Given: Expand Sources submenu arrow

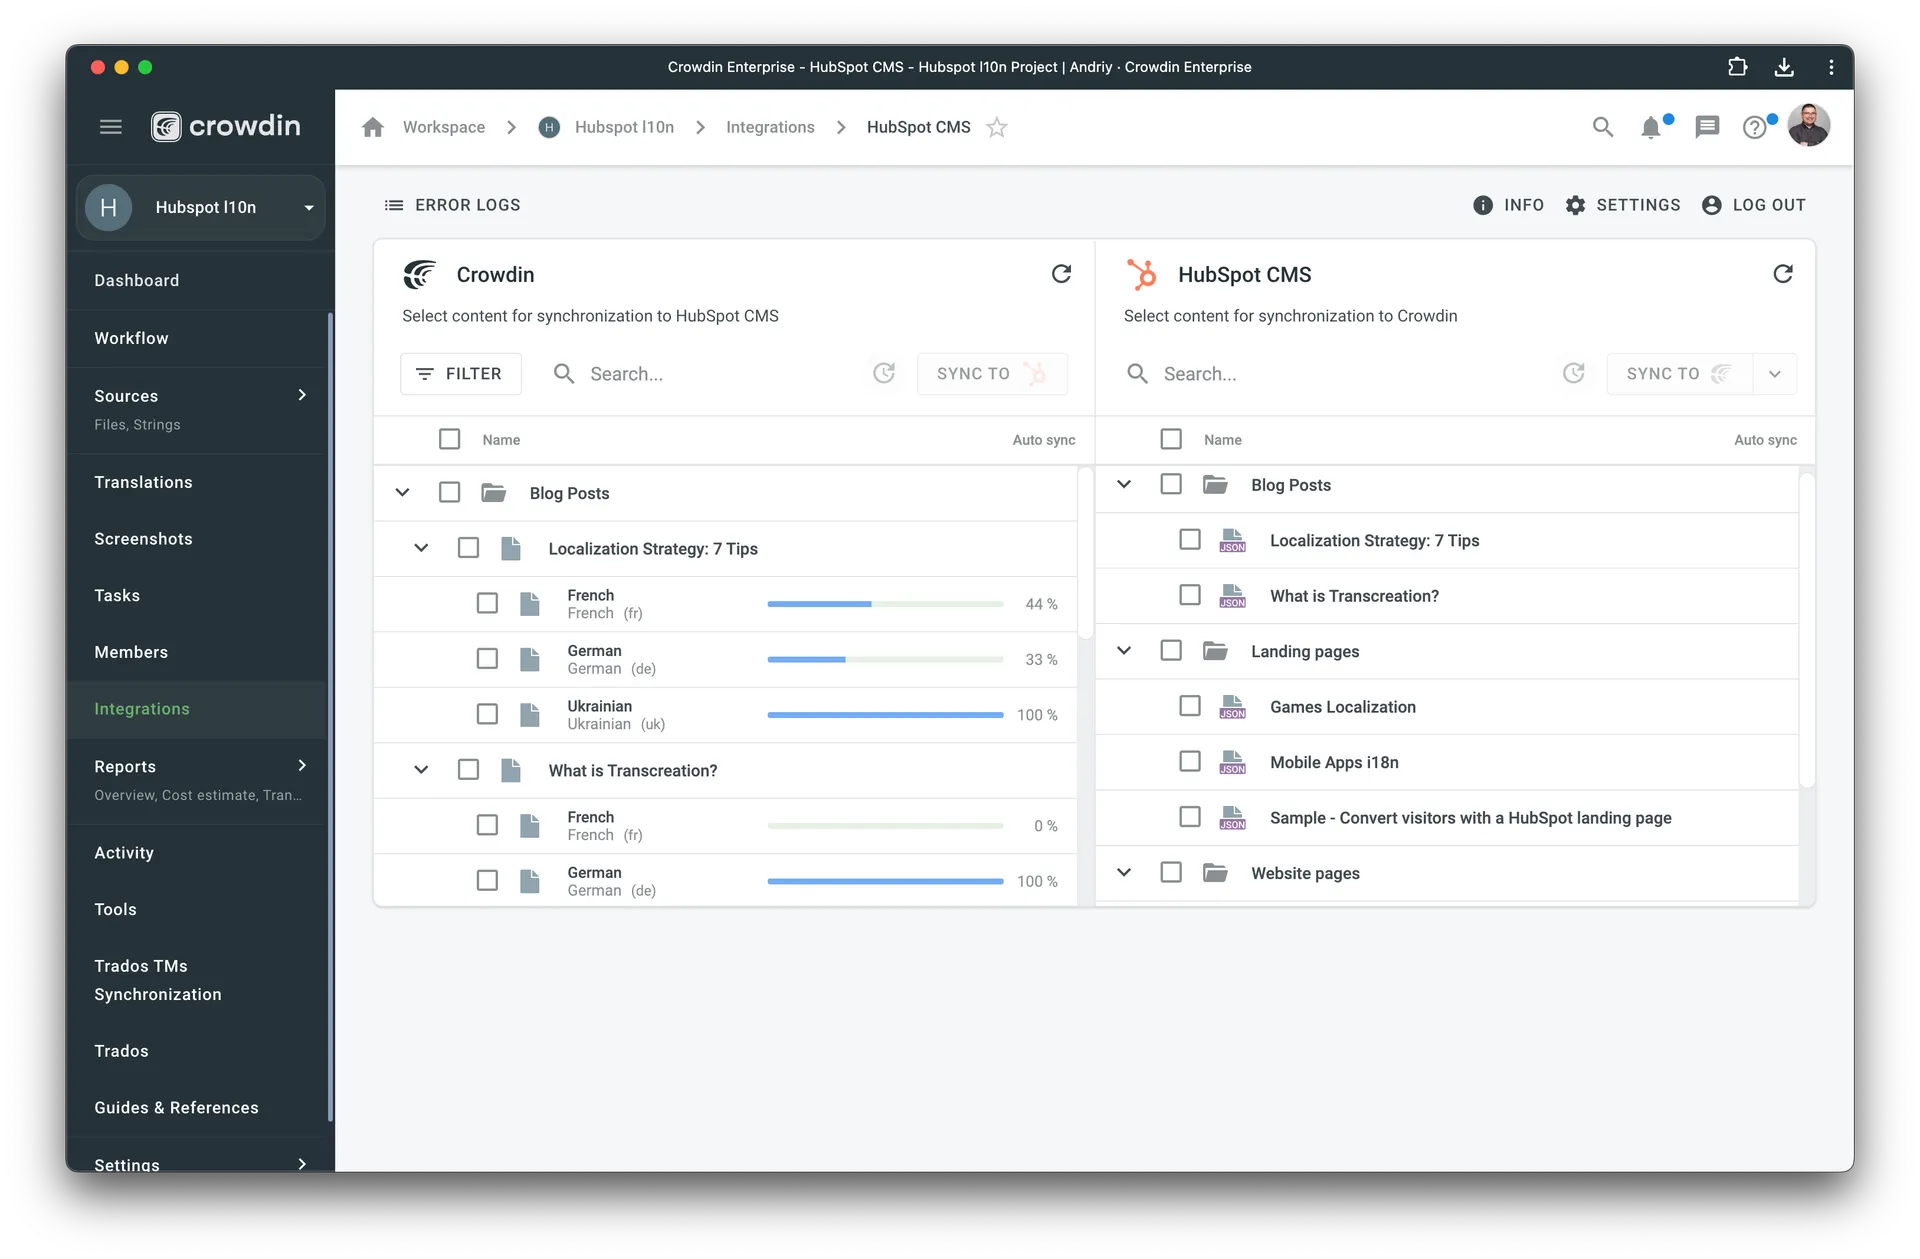Looking at the screenshot, I should coord(302,395).
